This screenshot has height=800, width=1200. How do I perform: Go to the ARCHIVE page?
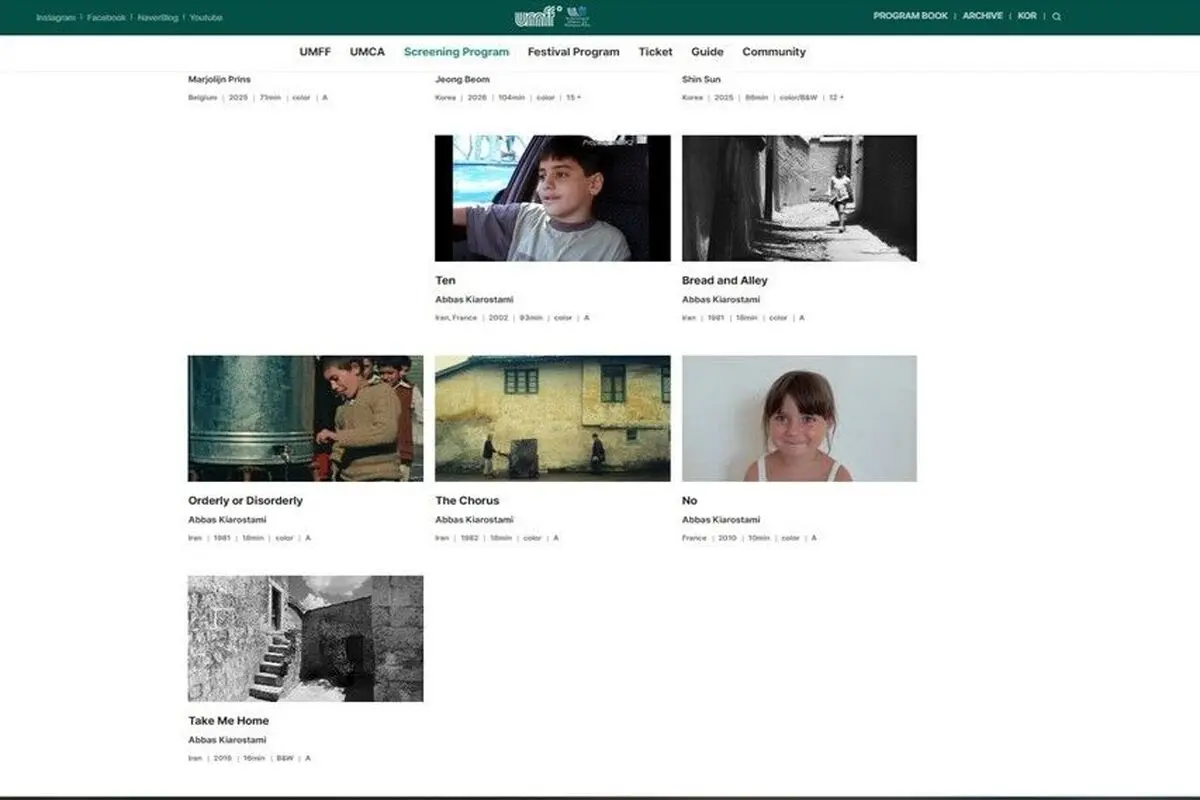coord(985,17)
